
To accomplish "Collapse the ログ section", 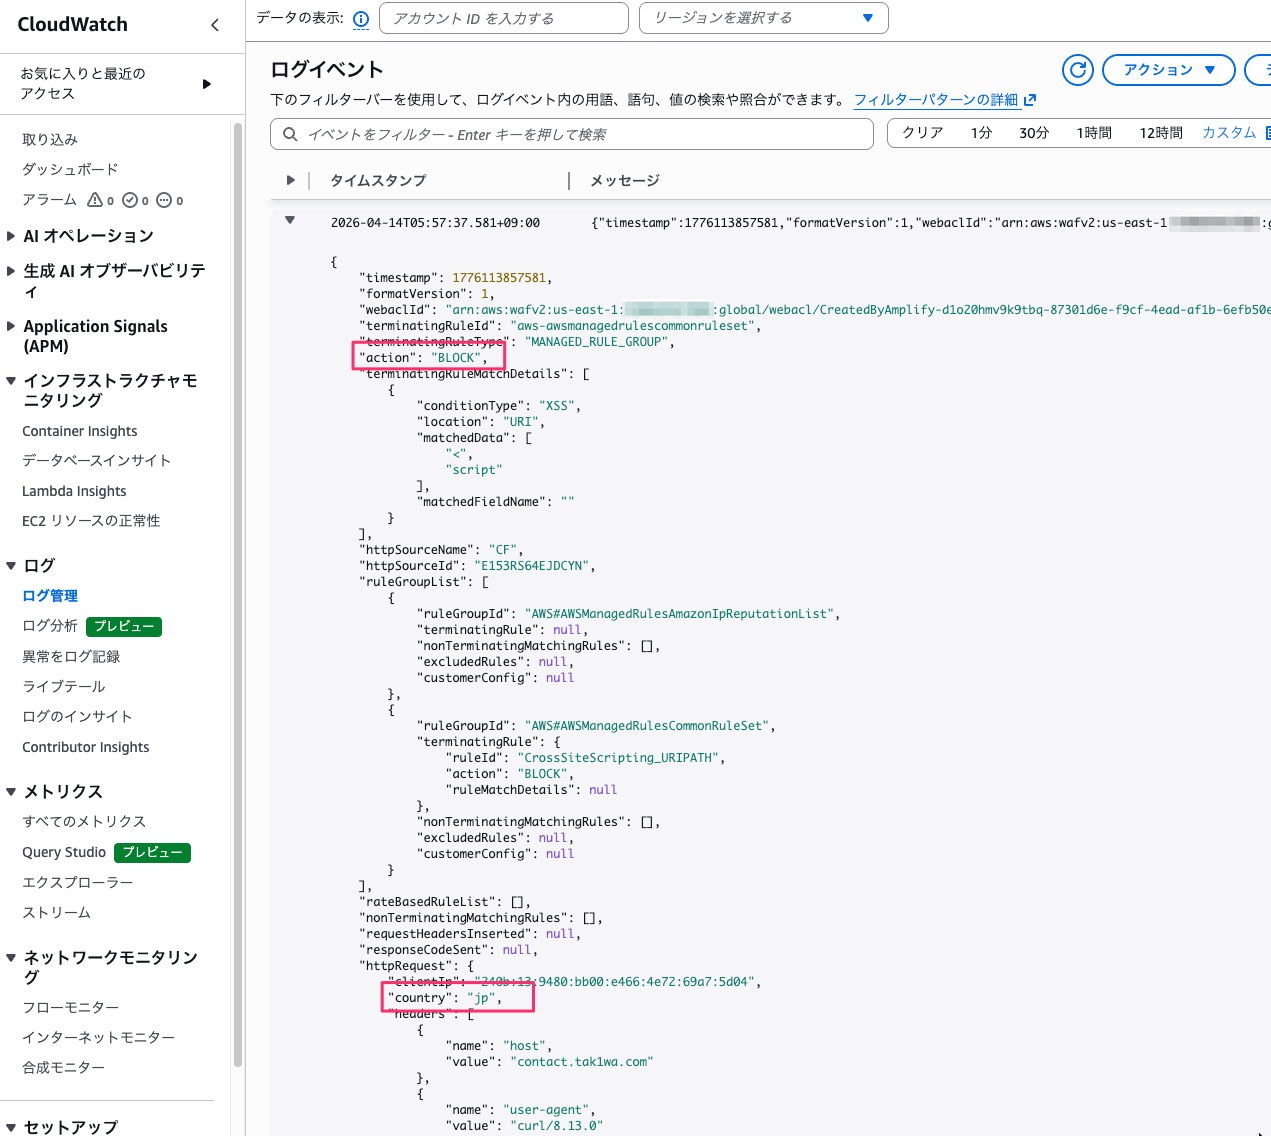I will [x=10, y=566].
